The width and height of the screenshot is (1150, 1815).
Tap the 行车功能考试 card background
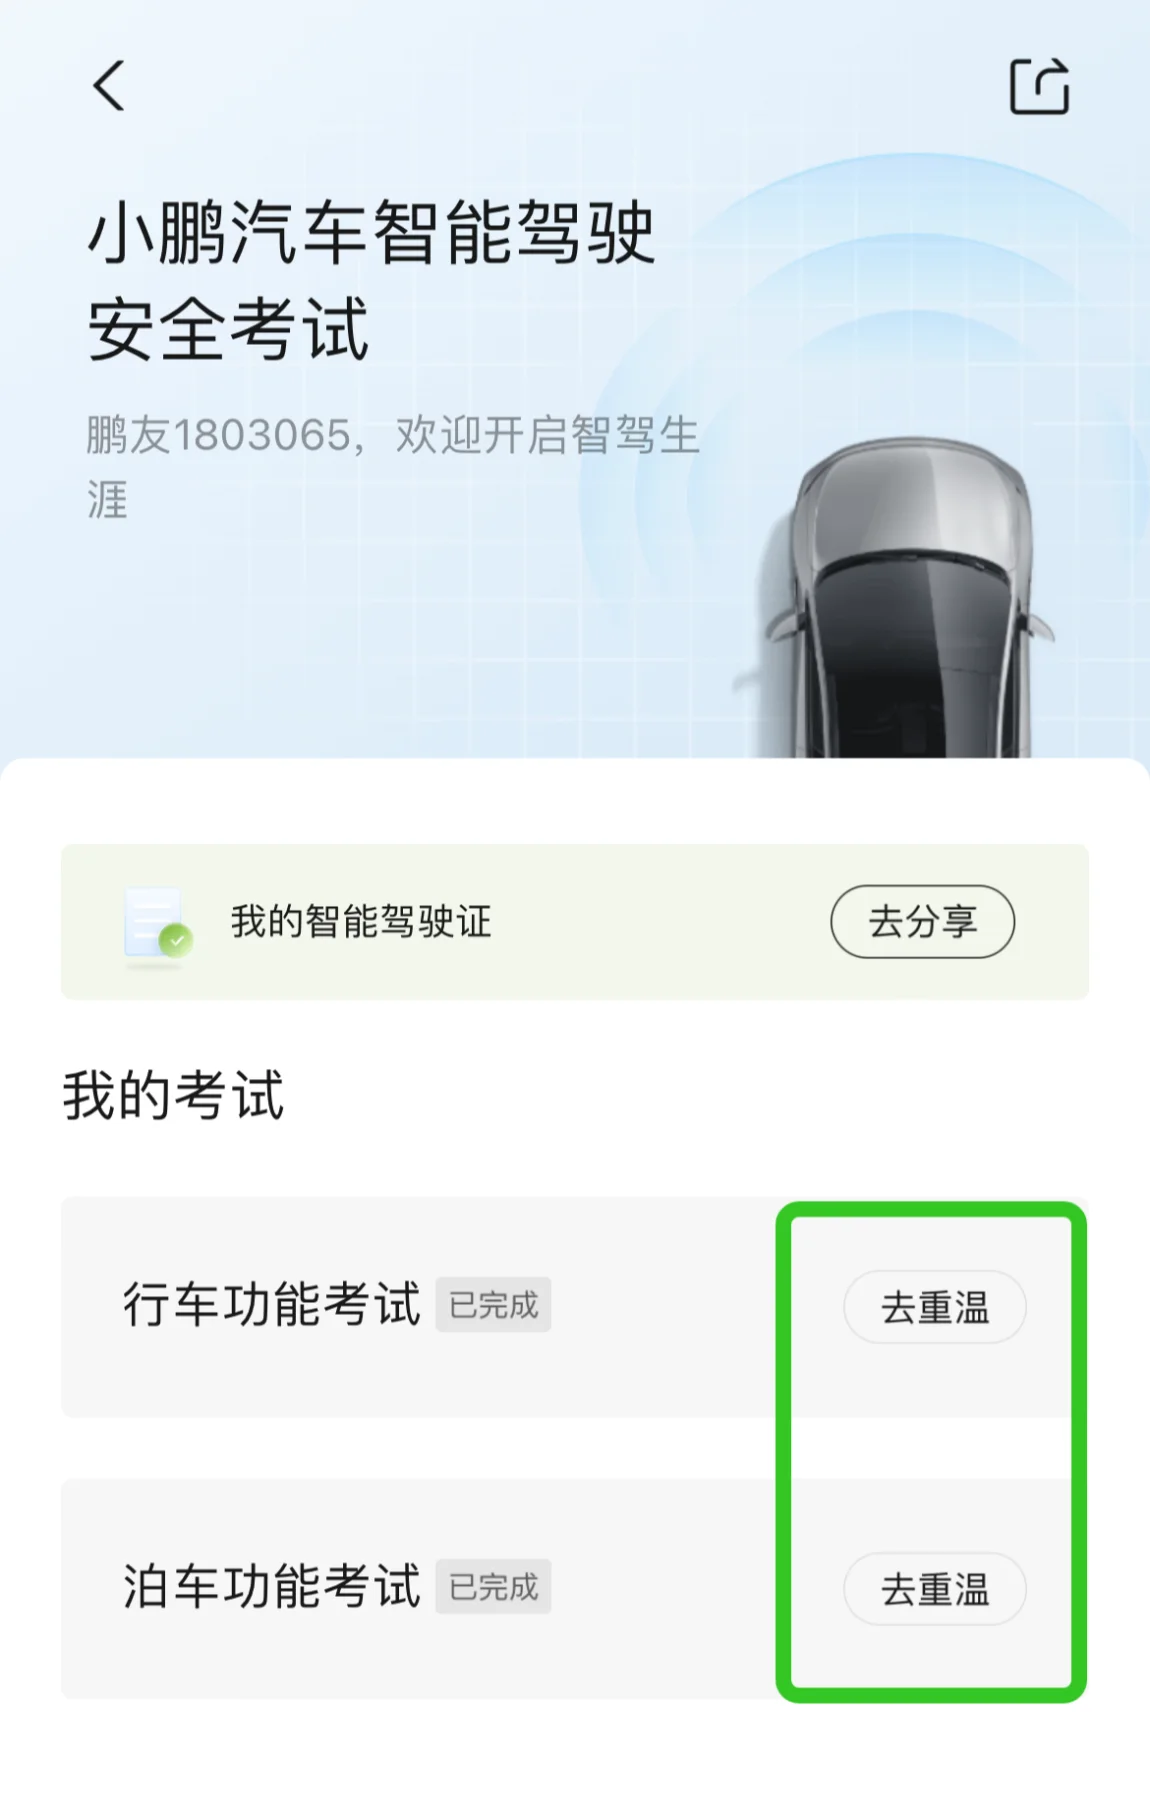(x=575, y=1306)
